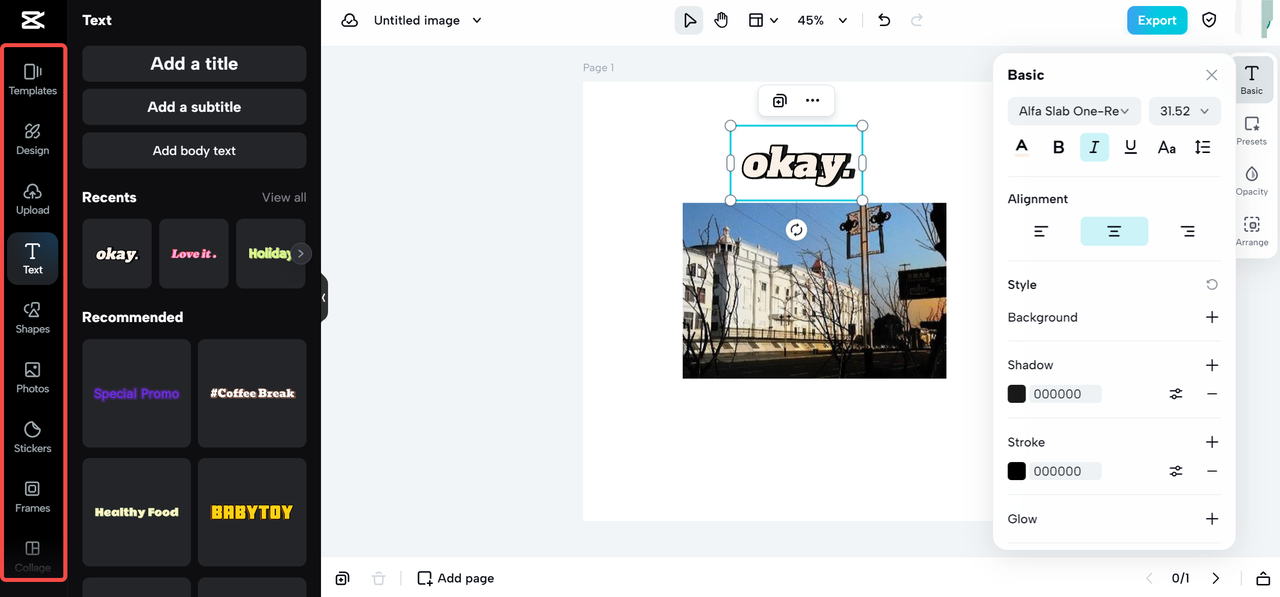Click Add a title button
Viewport: 1280px width, 597px height.
coord(194,64)
